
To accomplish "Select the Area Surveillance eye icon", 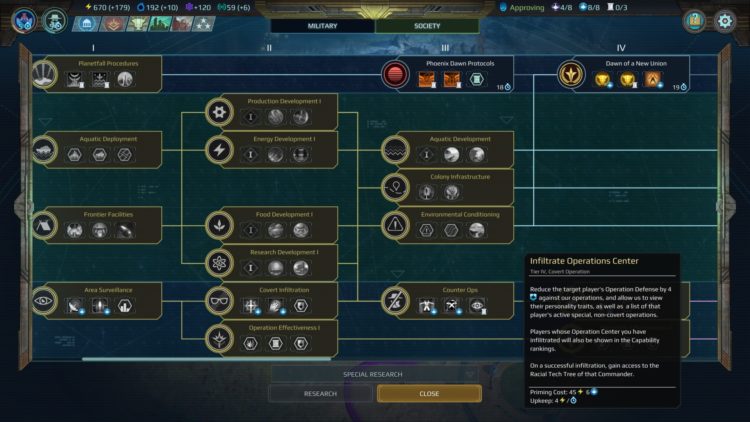I will pos(44,300).
